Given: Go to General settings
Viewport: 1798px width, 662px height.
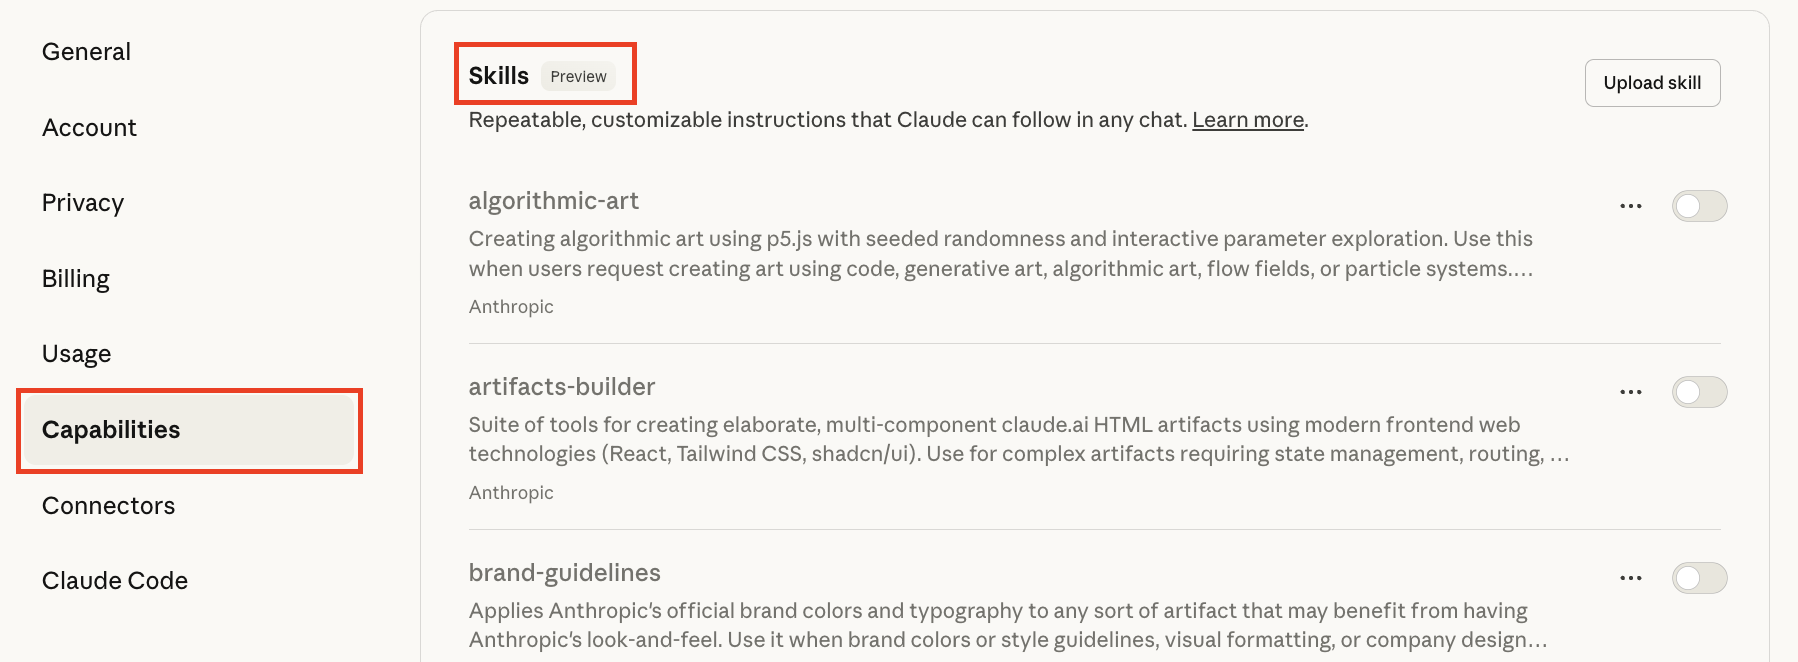Looking at the screenshot, I should [x=87, y=52].
